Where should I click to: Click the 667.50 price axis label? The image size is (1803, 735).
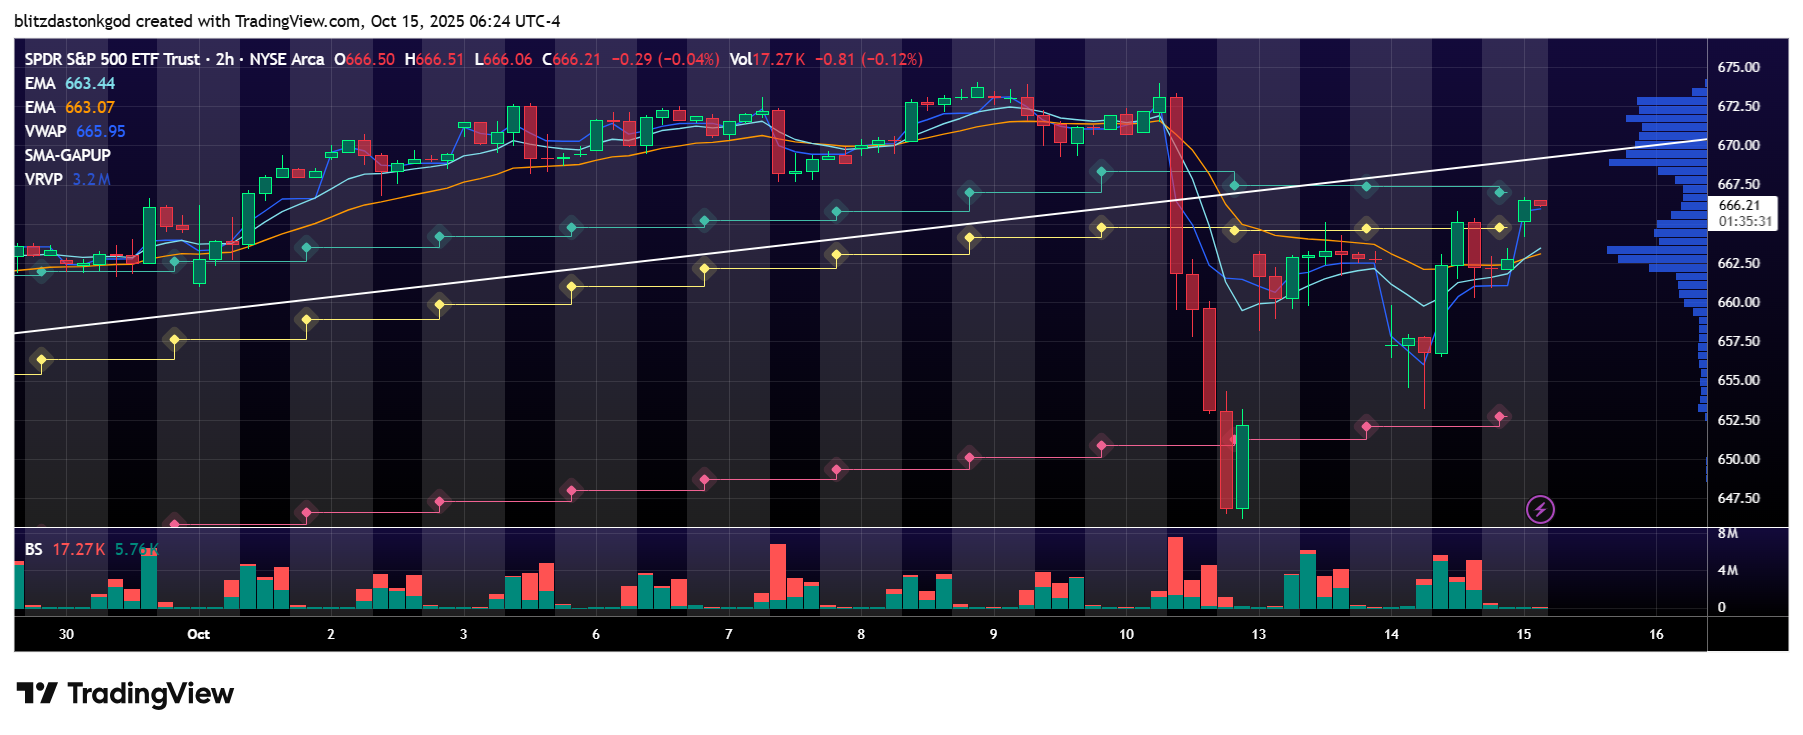1739,184
